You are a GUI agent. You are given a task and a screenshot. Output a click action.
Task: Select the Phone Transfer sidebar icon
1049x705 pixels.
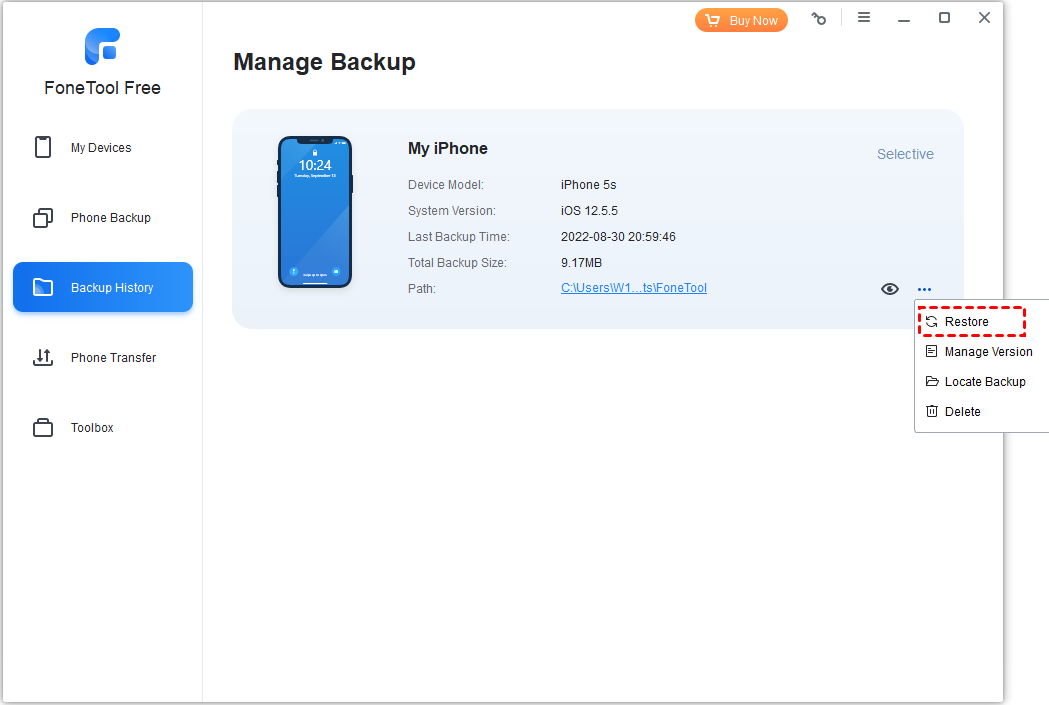41,357
